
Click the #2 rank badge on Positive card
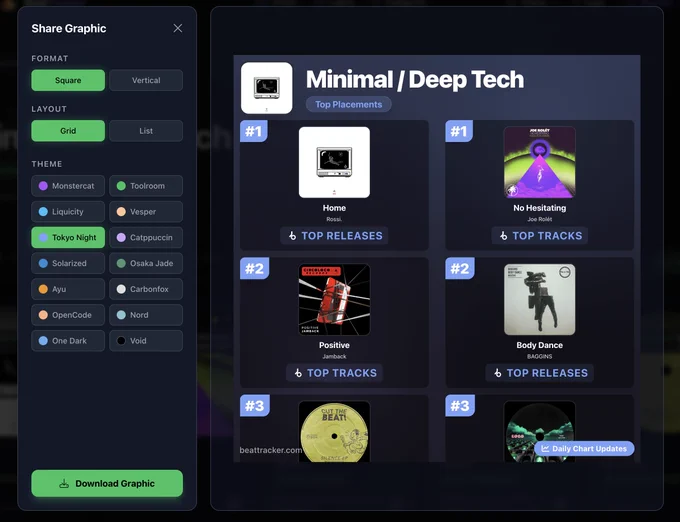click(255, 268)
